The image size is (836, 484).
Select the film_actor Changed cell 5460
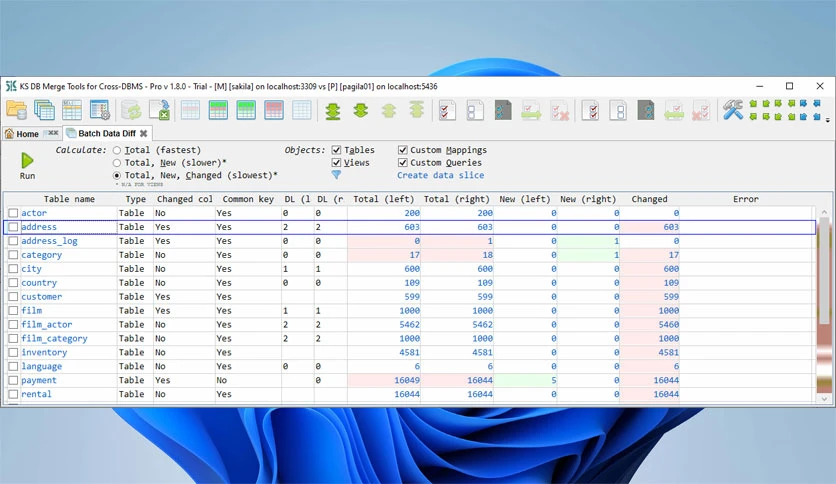click(x=649, y=325)
